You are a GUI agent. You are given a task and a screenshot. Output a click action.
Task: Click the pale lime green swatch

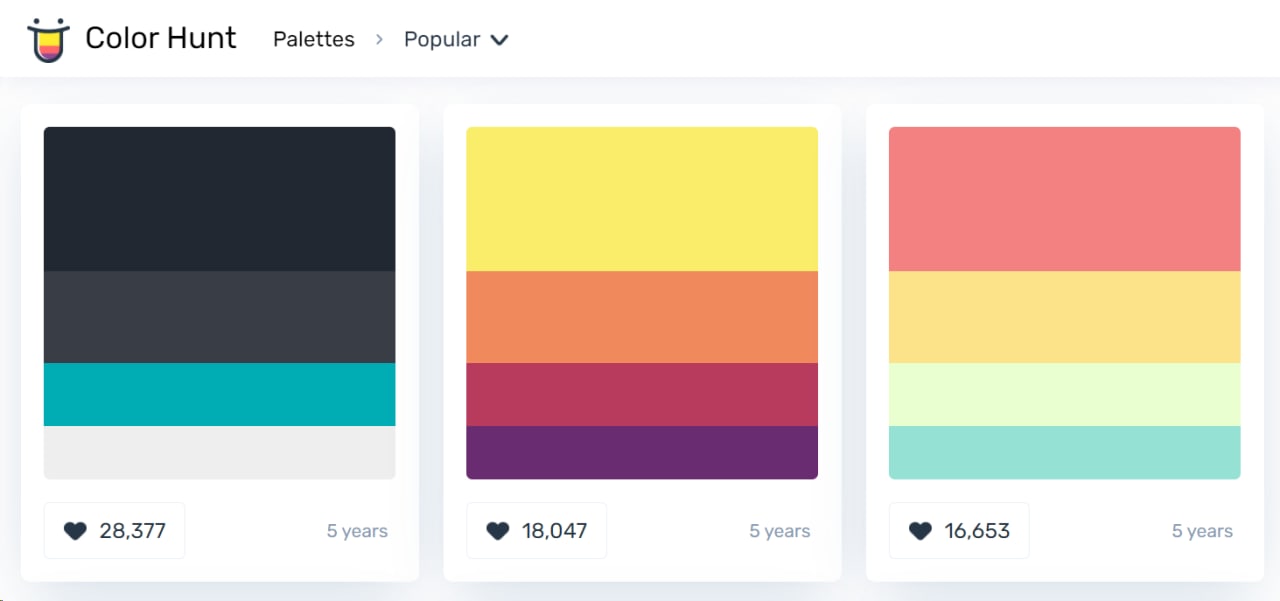1064,394
